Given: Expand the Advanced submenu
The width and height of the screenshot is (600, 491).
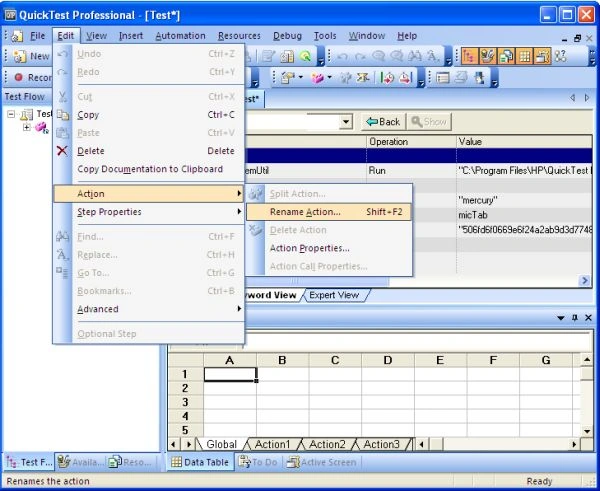Looking at the screenshot, I should (149, 309).
